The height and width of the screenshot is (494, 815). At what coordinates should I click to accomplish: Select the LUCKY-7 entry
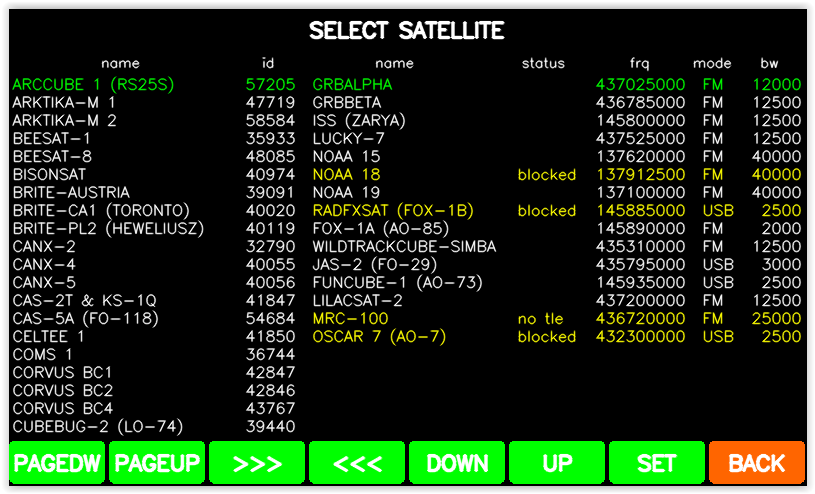pyautogui.click(x=557, y=138)
